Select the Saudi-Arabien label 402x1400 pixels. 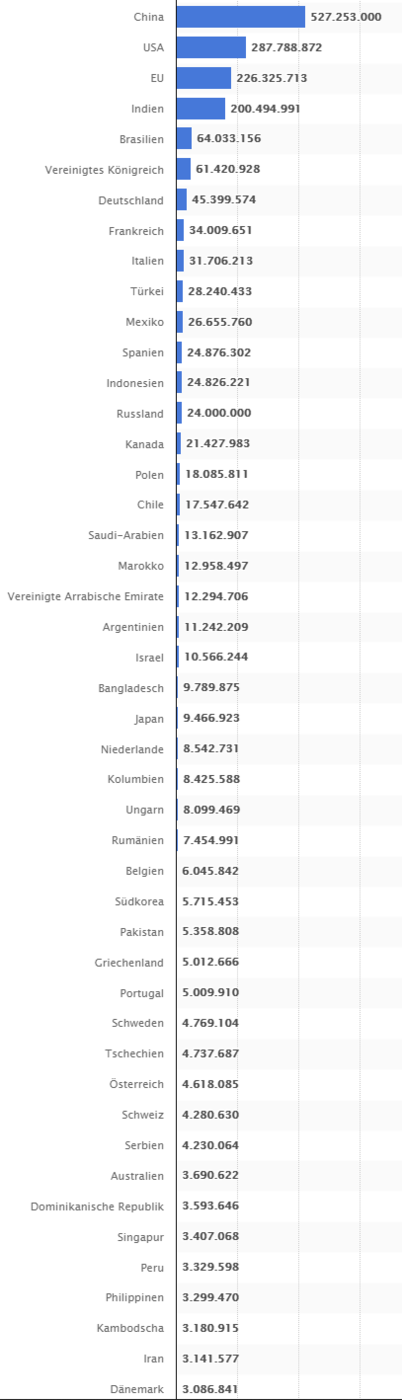pos(126,536)
